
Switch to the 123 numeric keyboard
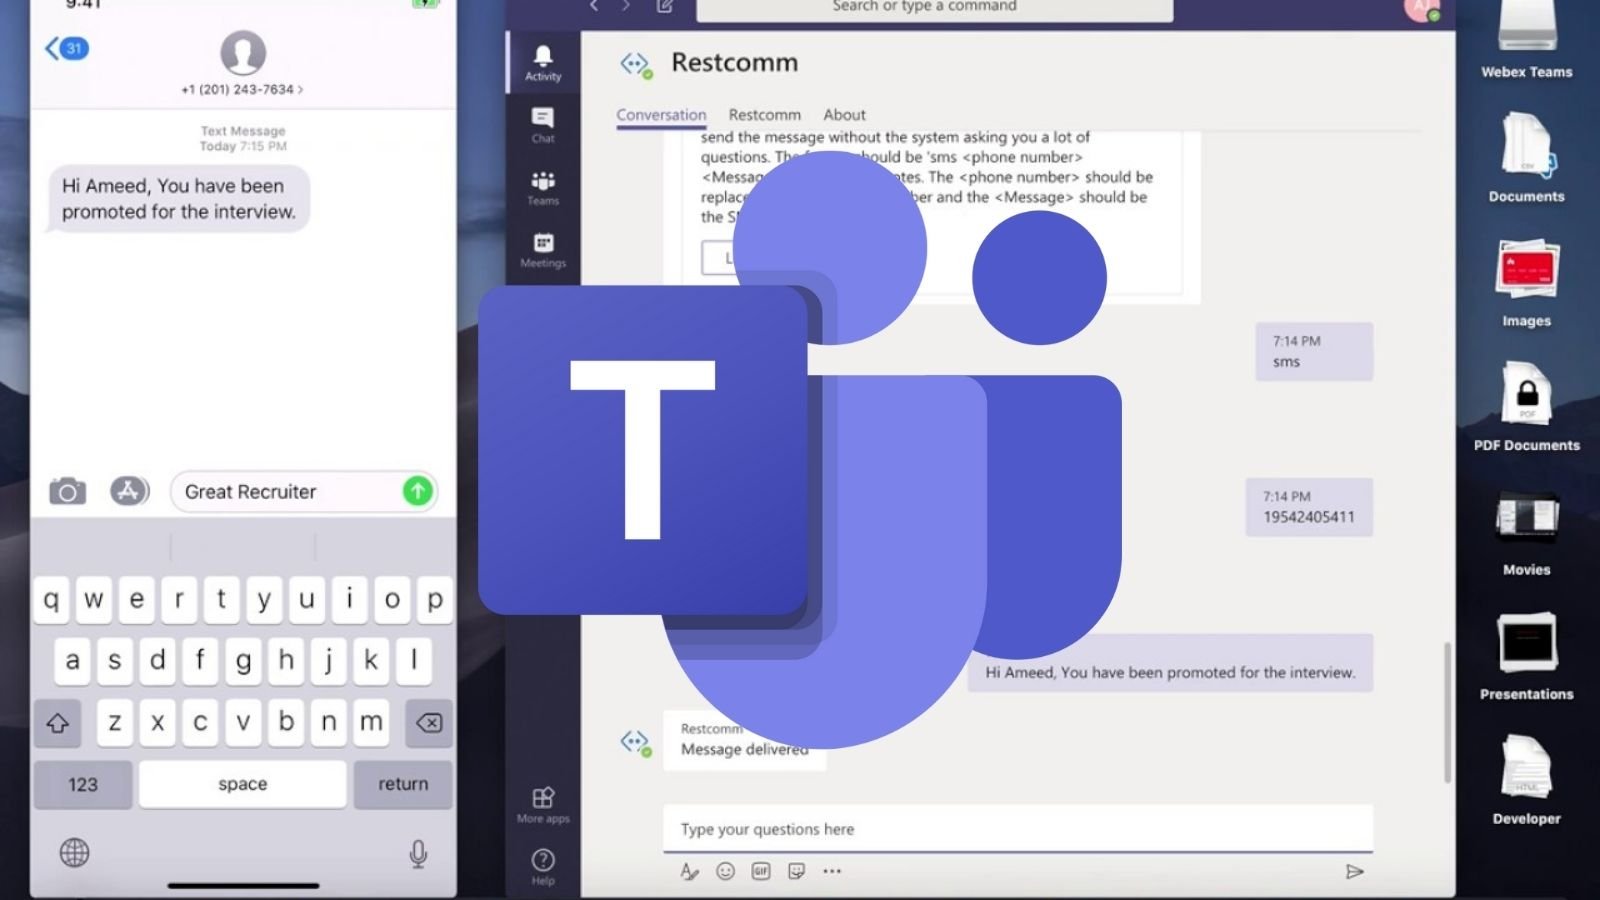83,784
